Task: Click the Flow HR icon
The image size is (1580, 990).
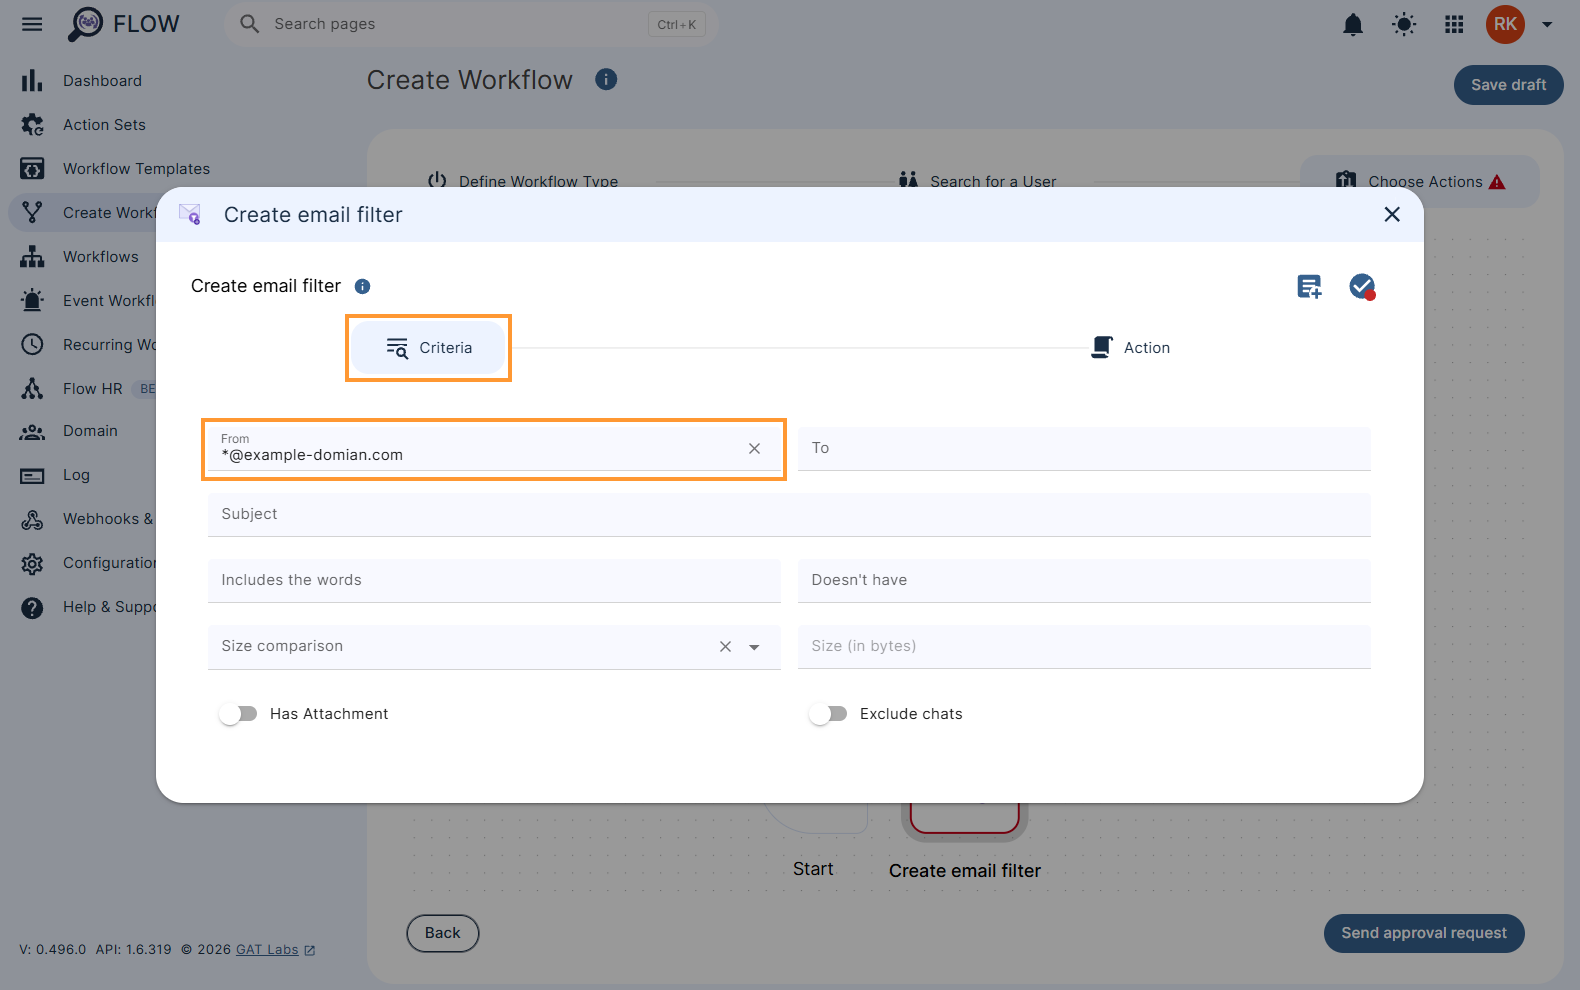Action: 32,389
